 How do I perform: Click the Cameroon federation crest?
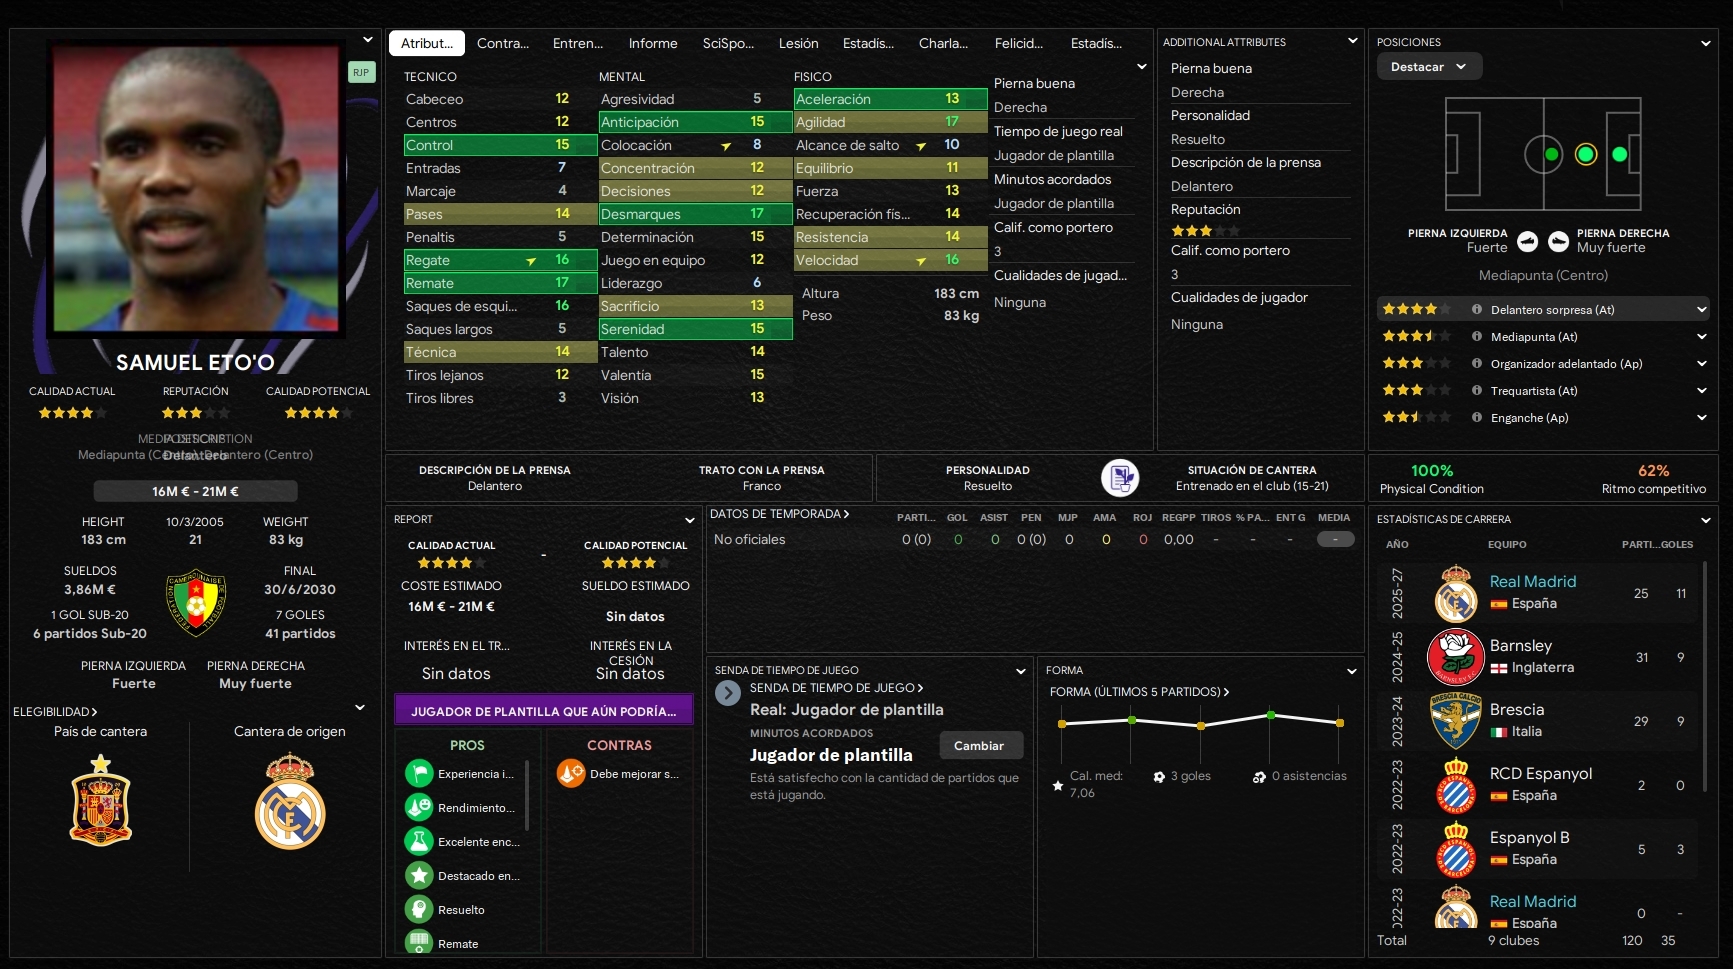coord(196,603)
